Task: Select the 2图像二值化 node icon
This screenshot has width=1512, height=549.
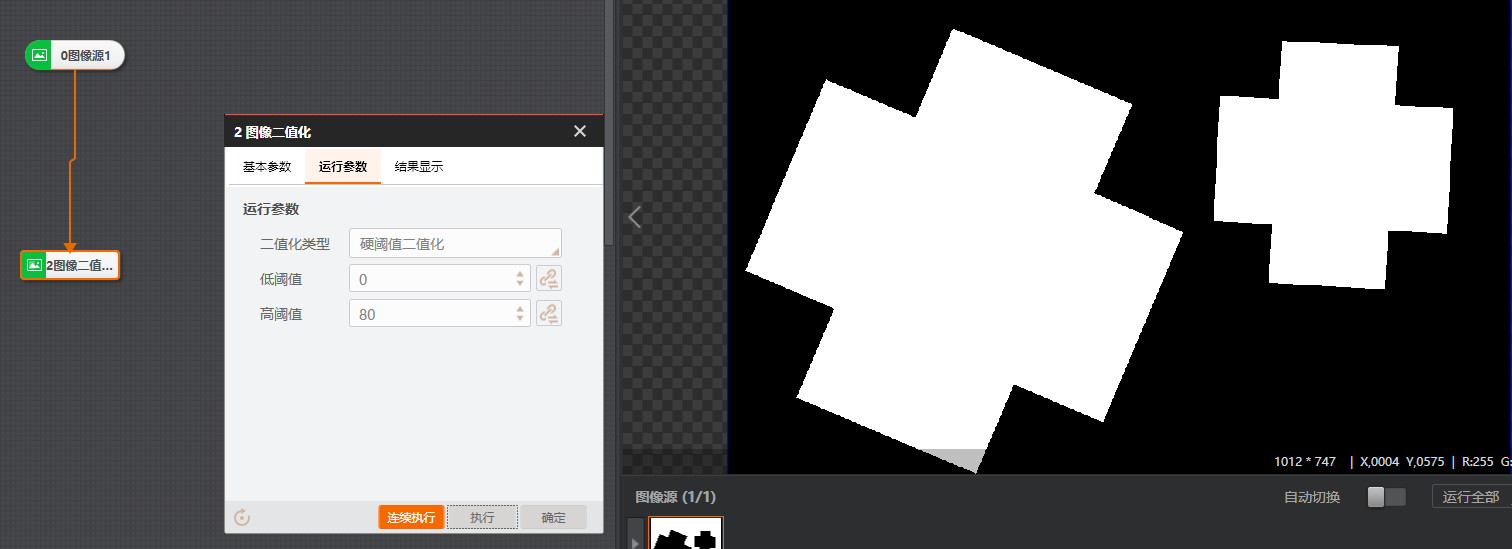Action: tap(34, 265)
